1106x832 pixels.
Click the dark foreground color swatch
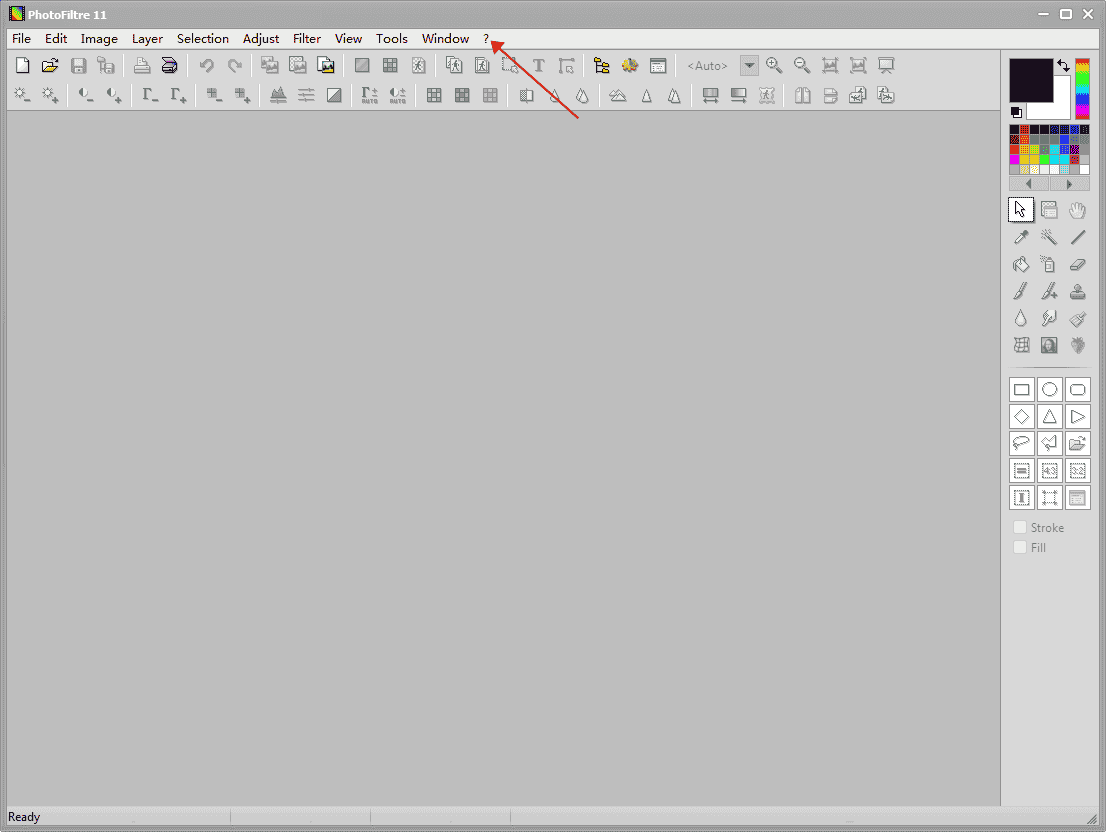(x=1031, y=80)
